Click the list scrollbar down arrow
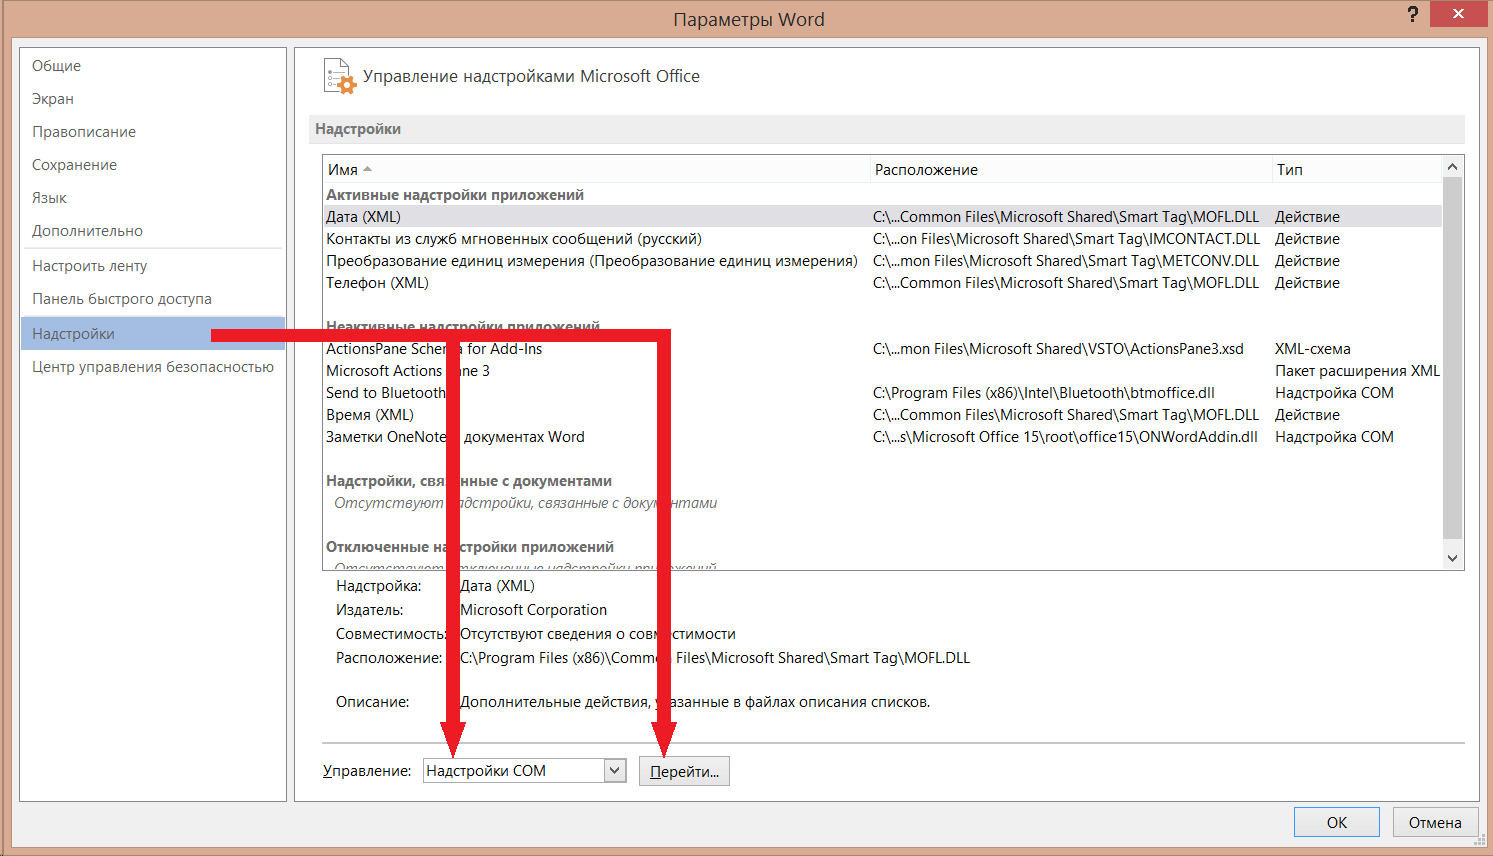This screenshot has height=856, width=1493. click(x=1453, y=559)
